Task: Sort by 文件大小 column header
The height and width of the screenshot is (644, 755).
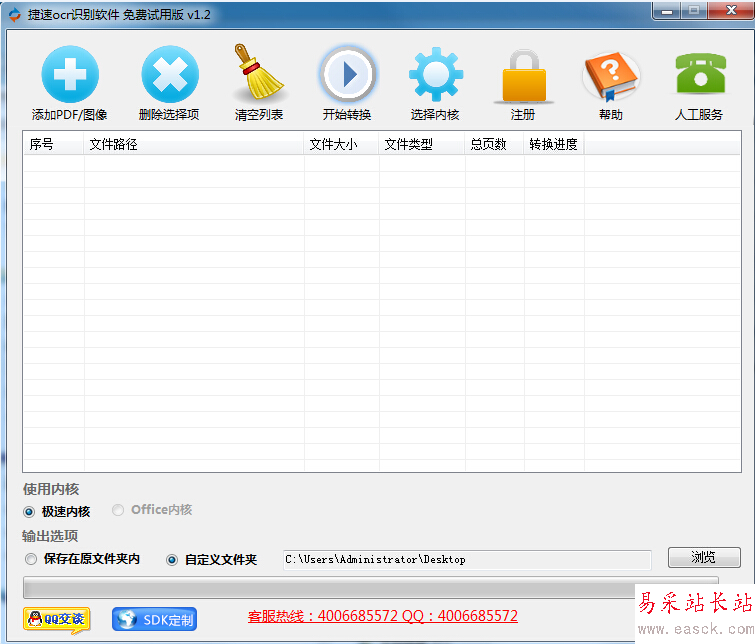Action: (x=342, y=144)
